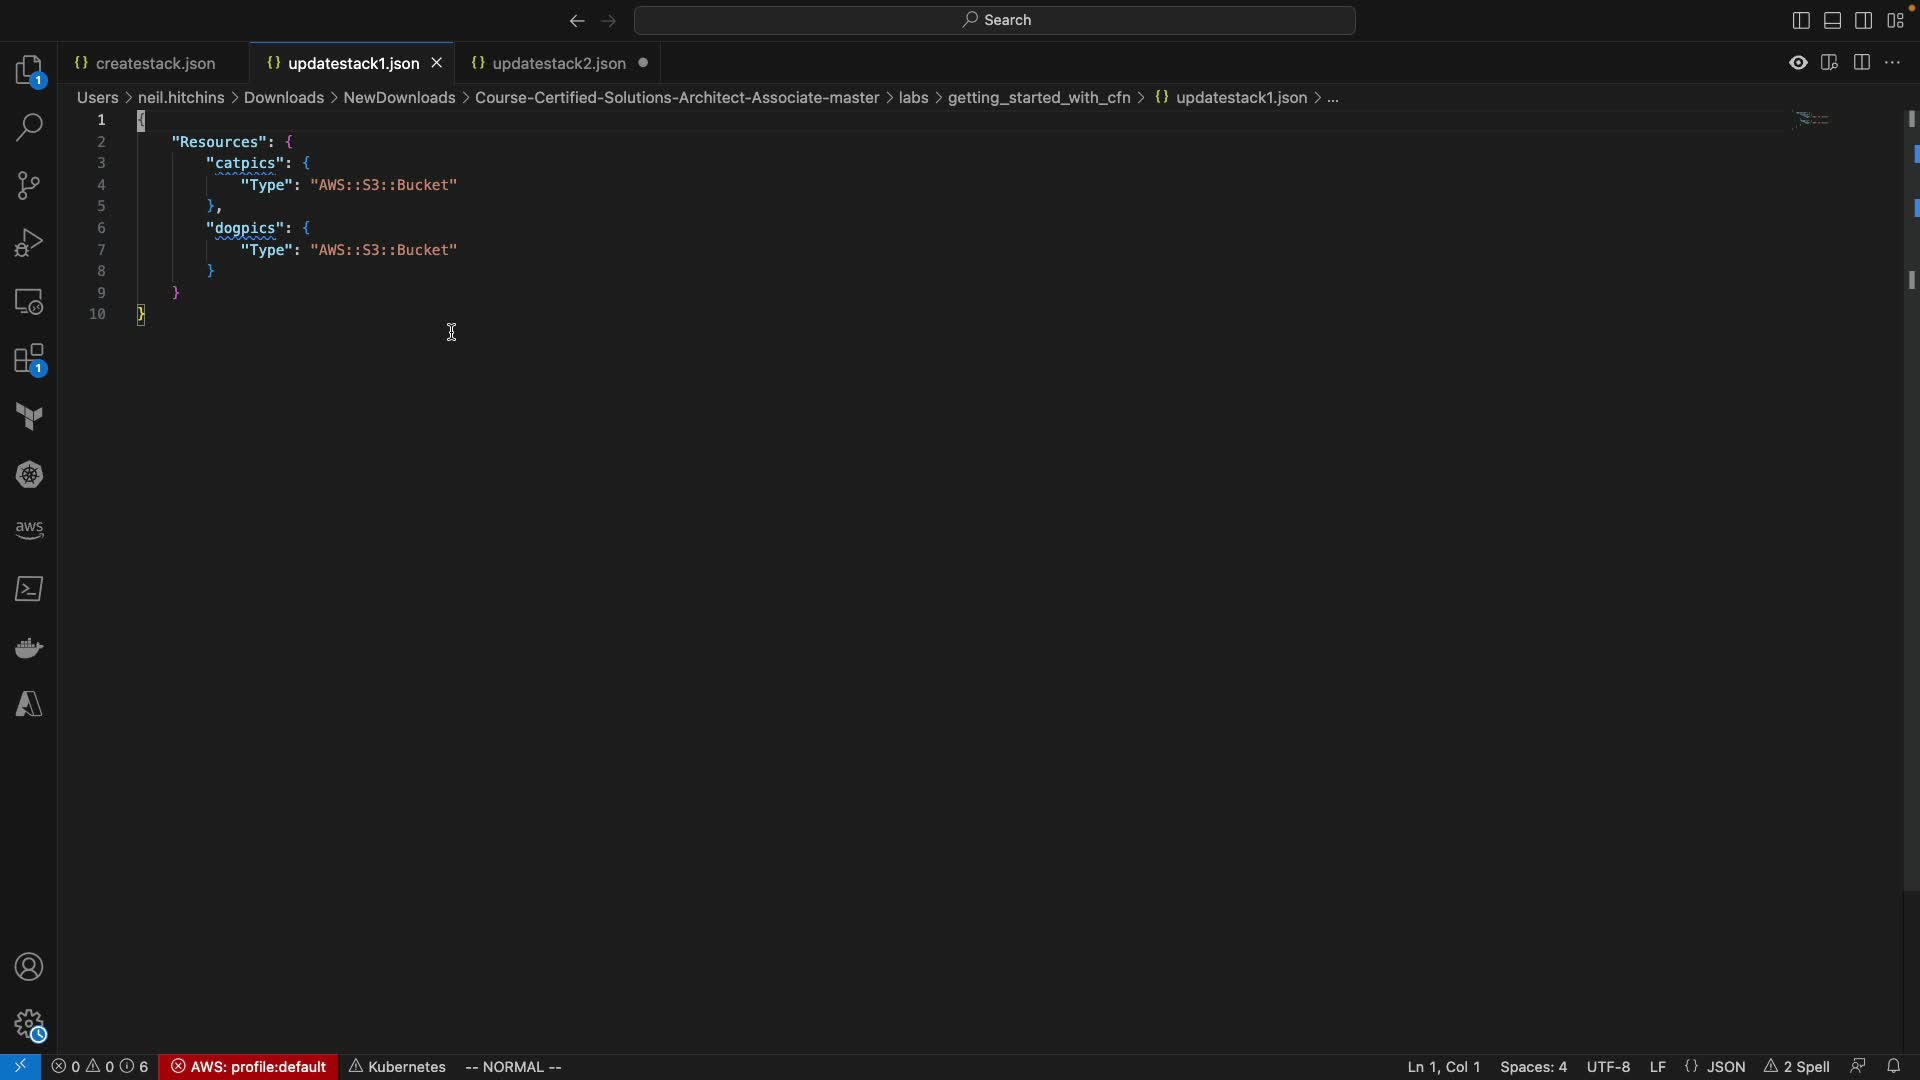Screen dimensions: 1920x1080
Task: Open the Source Control view
Action: [29, 186]
